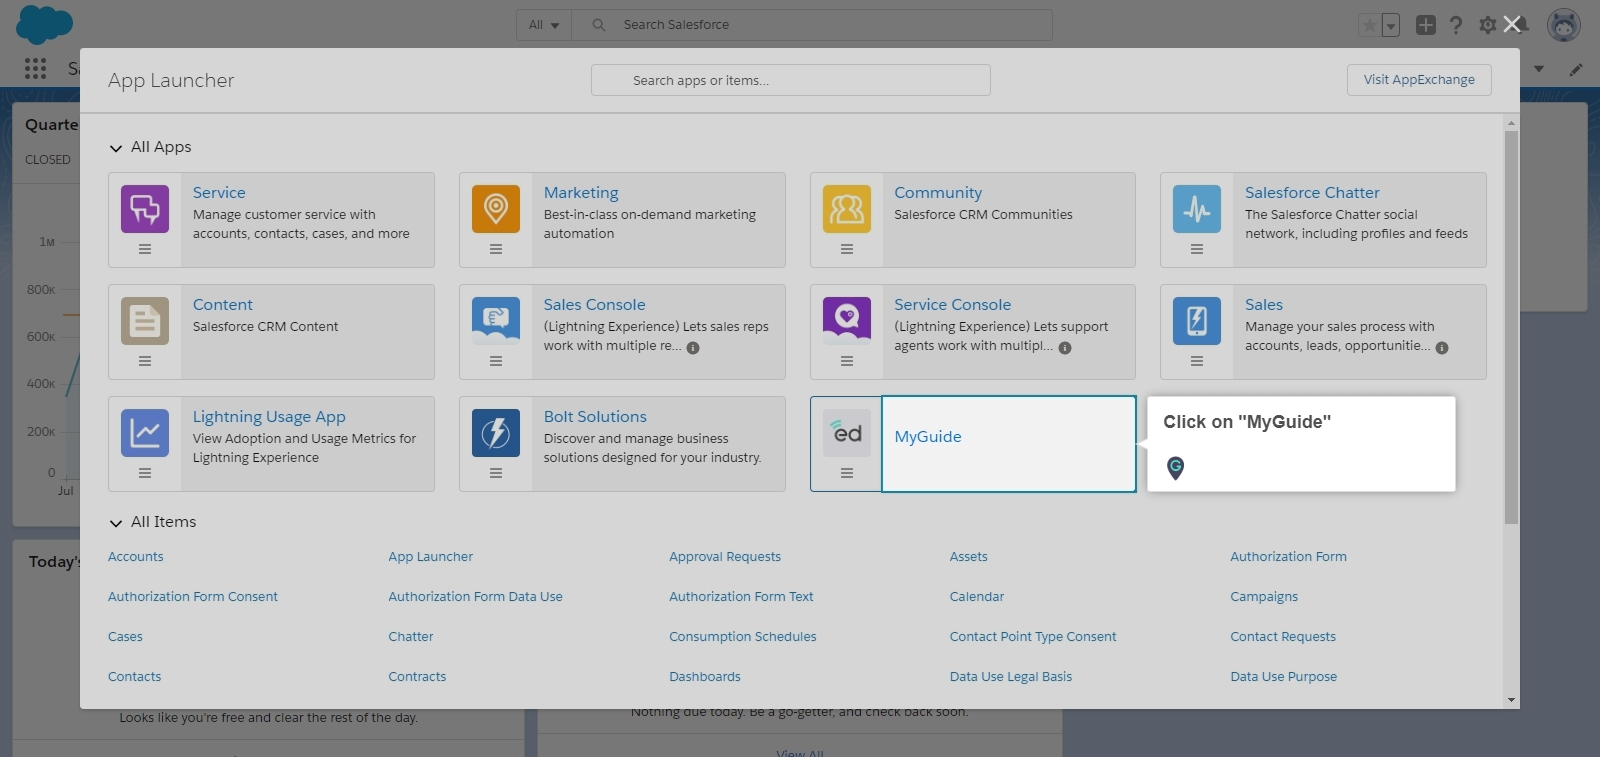Open the Service Console app icon
The image size is (1600, 757).
click(x=847, y=321)
